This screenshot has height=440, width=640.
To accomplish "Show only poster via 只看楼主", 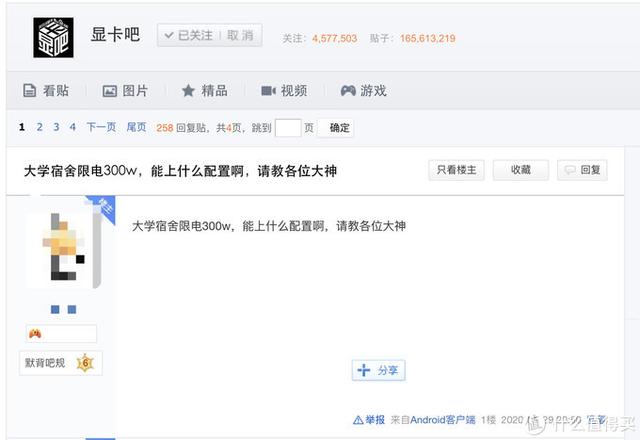I will point(456,170).
